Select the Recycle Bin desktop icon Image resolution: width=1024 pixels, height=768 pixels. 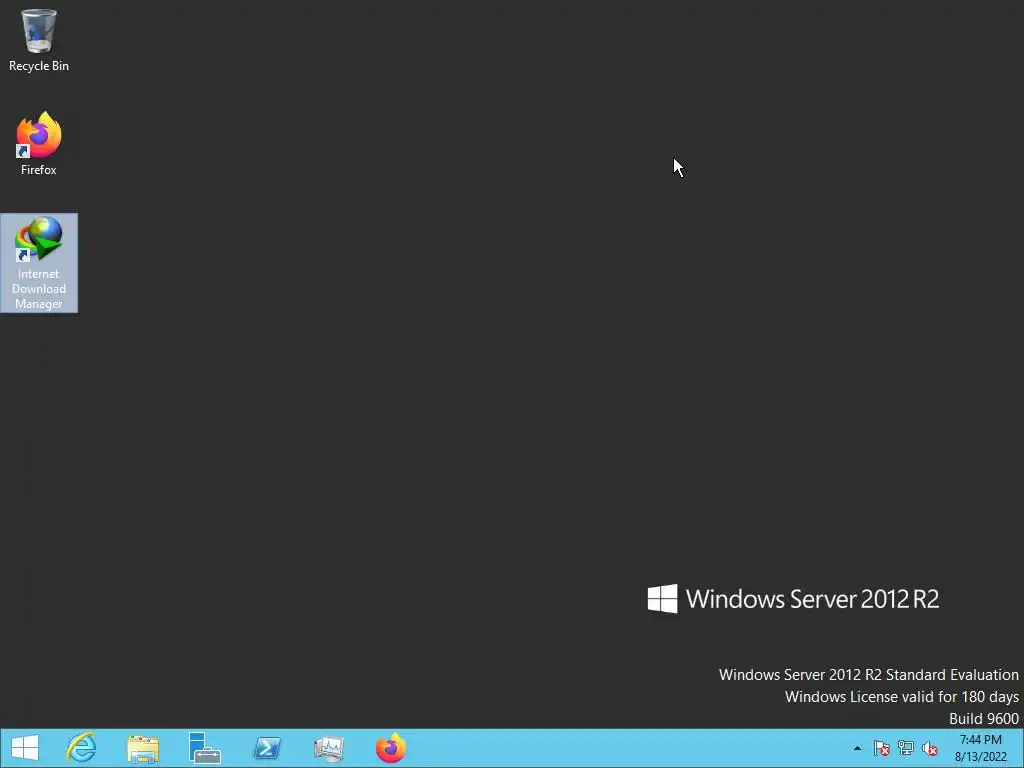pyautogui.click(x=39, y=39)
